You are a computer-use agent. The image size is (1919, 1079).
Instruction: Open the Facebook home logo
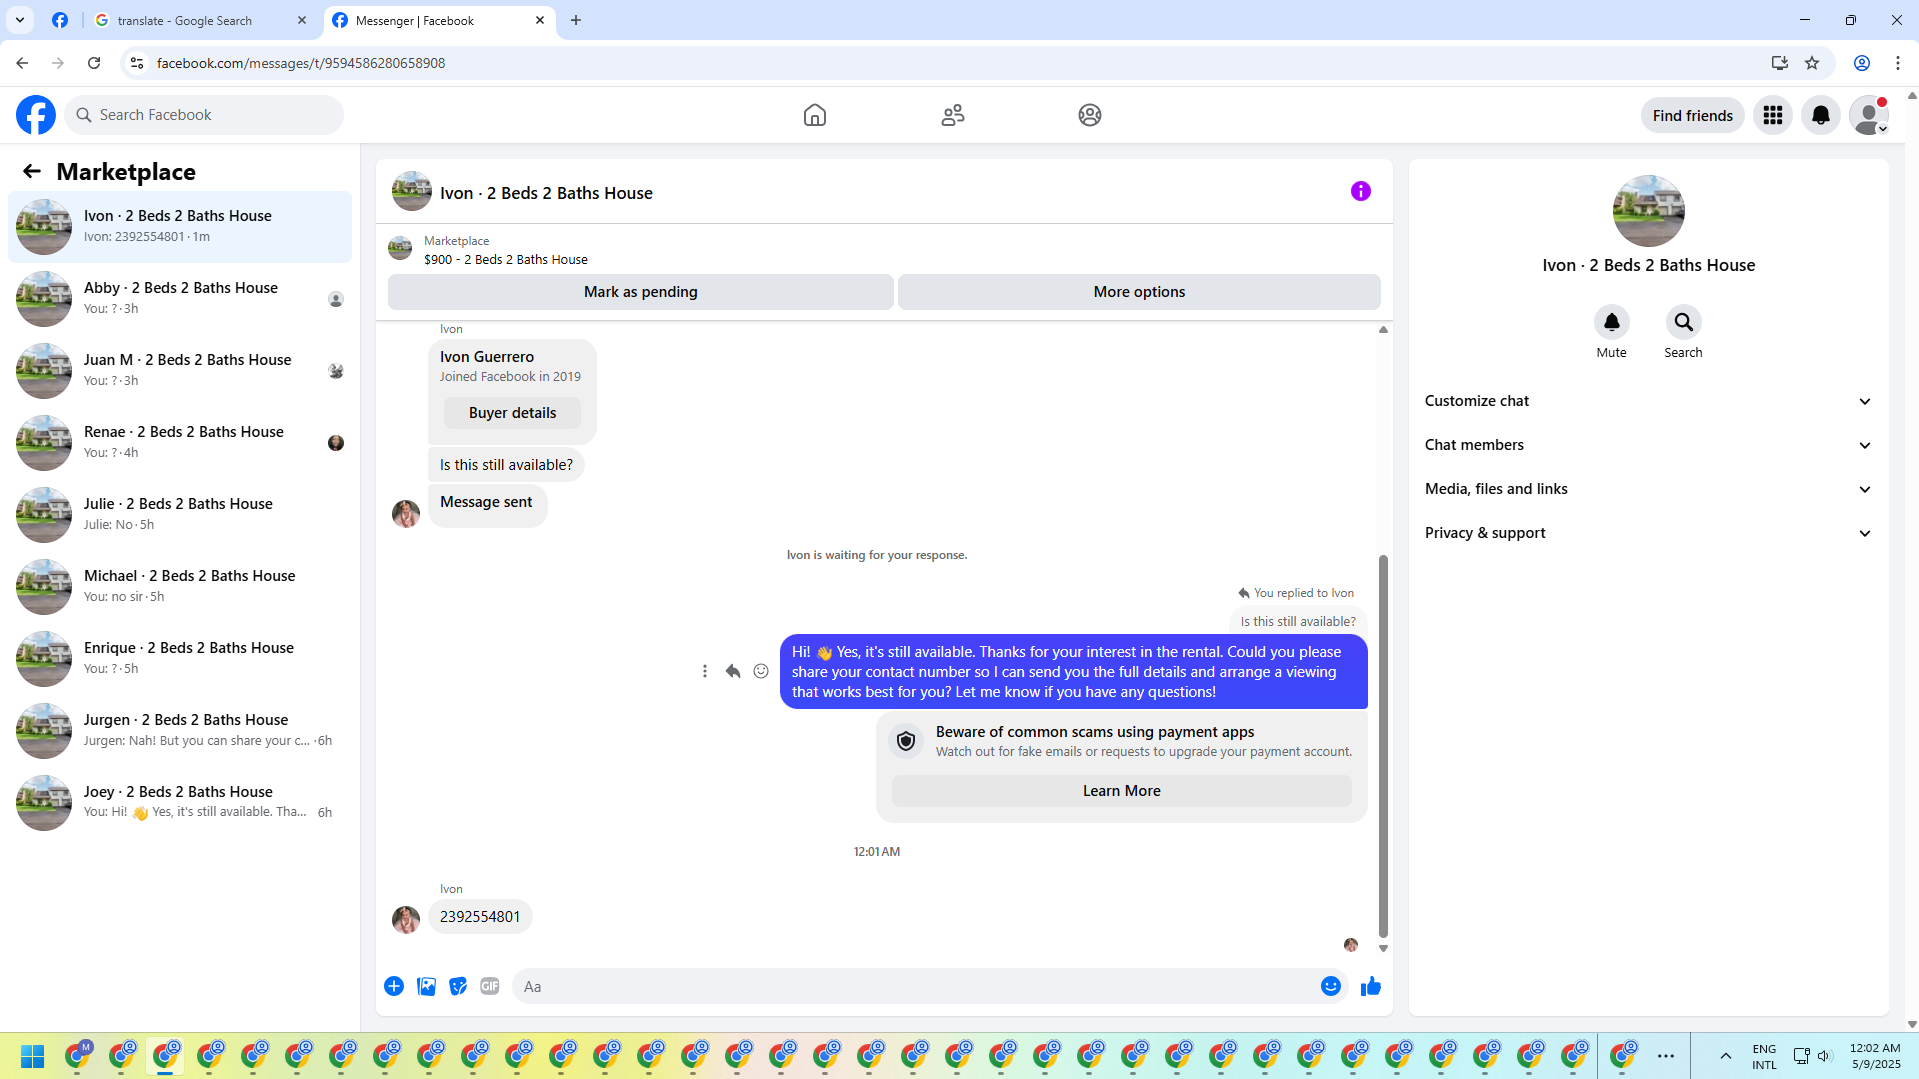pos(36,115)
